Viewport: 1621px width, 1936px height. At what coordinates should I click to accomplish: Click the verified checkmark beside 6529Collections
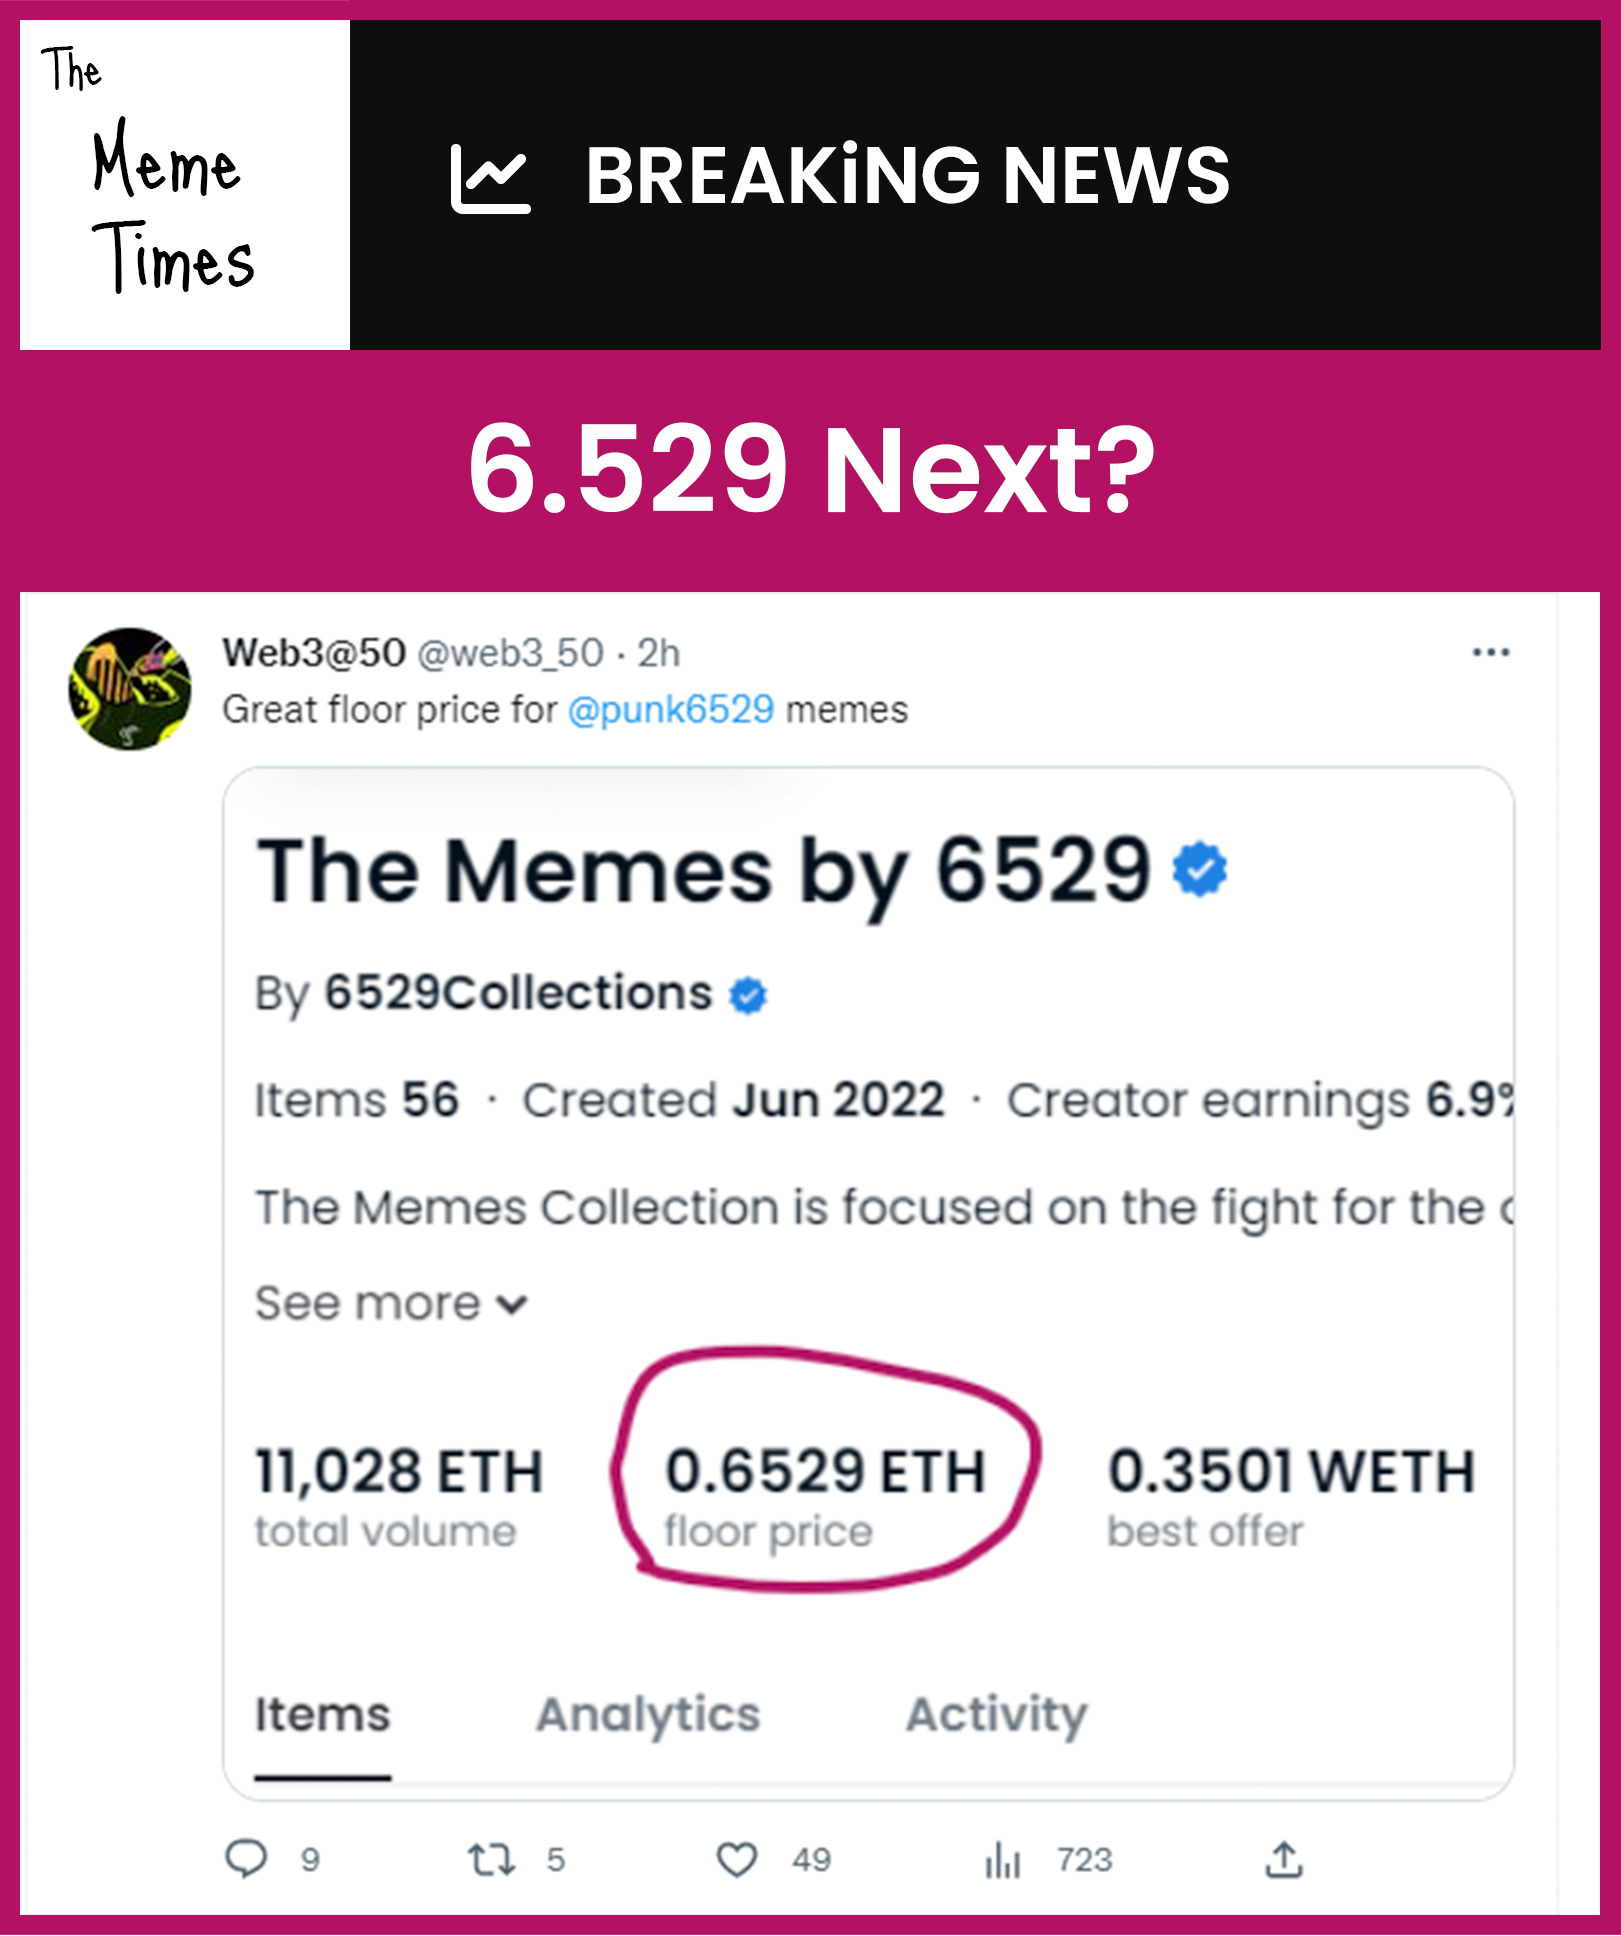click(747, 993)
